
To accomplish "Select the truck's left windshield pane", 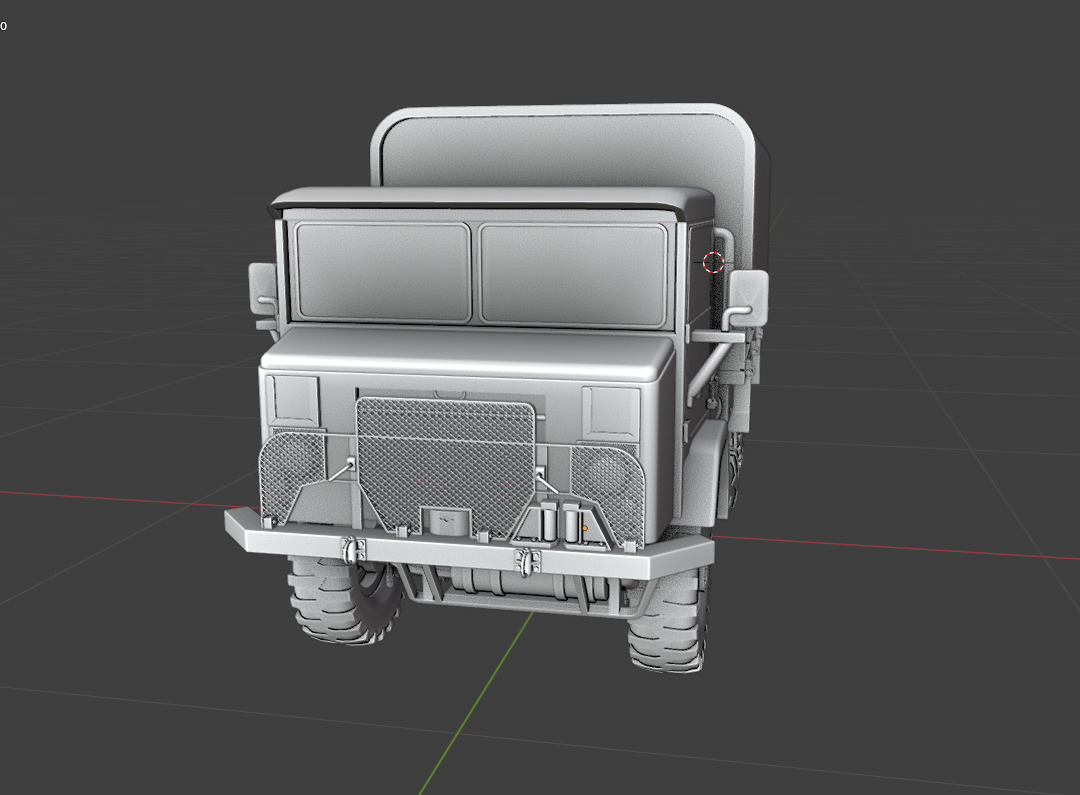I will (383, 271).
